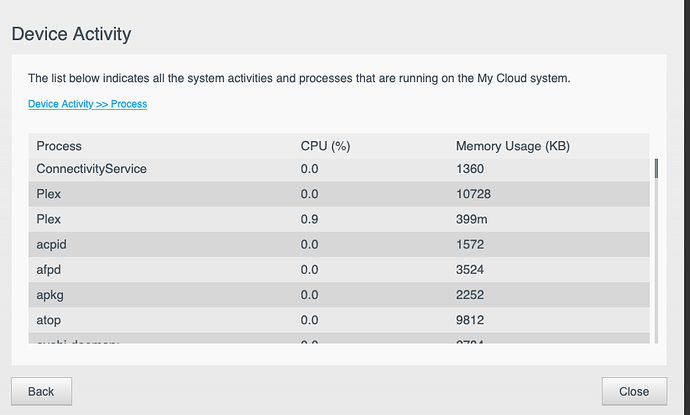Click the 1360 memory usage value

point(470,169)
